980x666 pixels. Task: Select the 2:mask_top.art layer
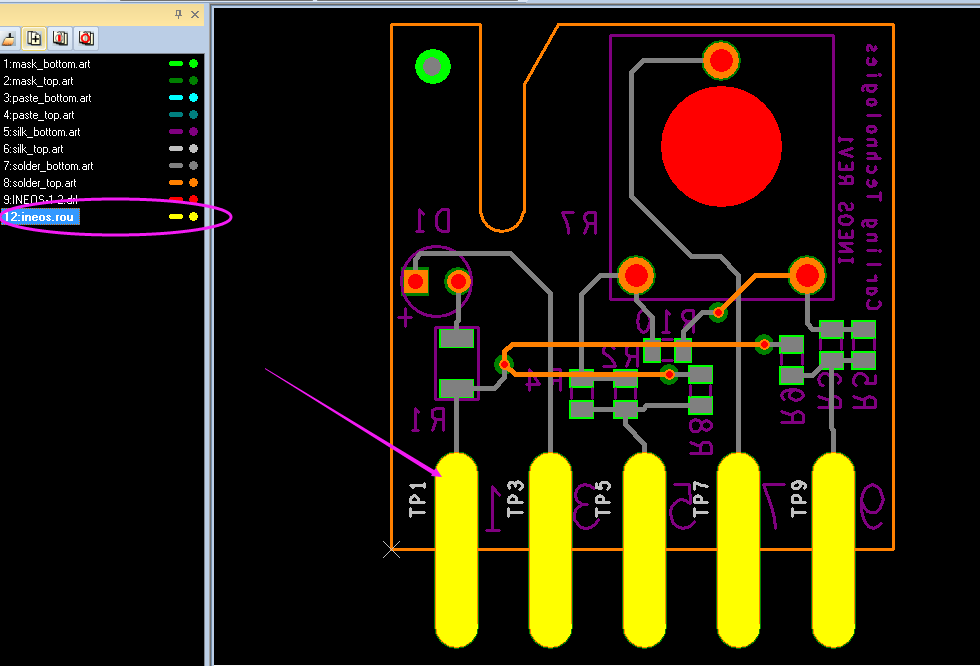pyautogui.click(x=38, y=81)
